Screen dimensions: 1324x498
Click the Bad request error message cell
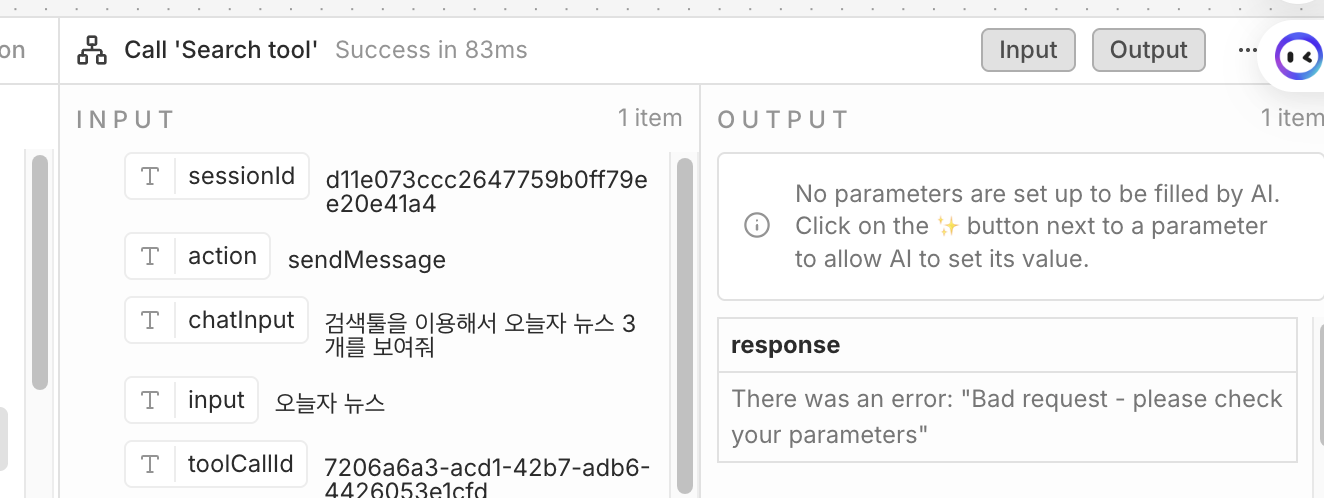[x=1007, y=417]
